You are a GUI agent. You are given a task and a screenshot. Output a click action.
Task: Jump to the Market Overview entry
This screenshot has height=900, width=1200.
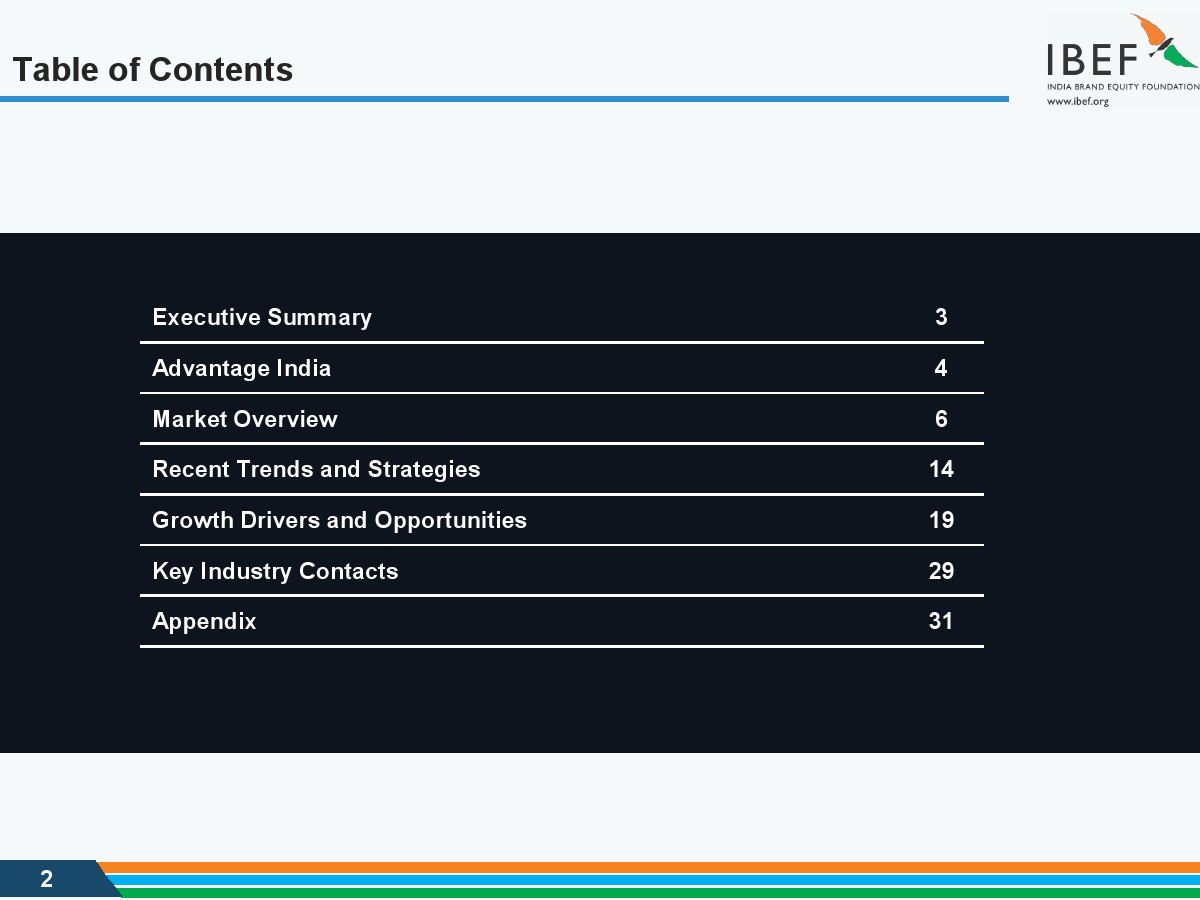245,420
